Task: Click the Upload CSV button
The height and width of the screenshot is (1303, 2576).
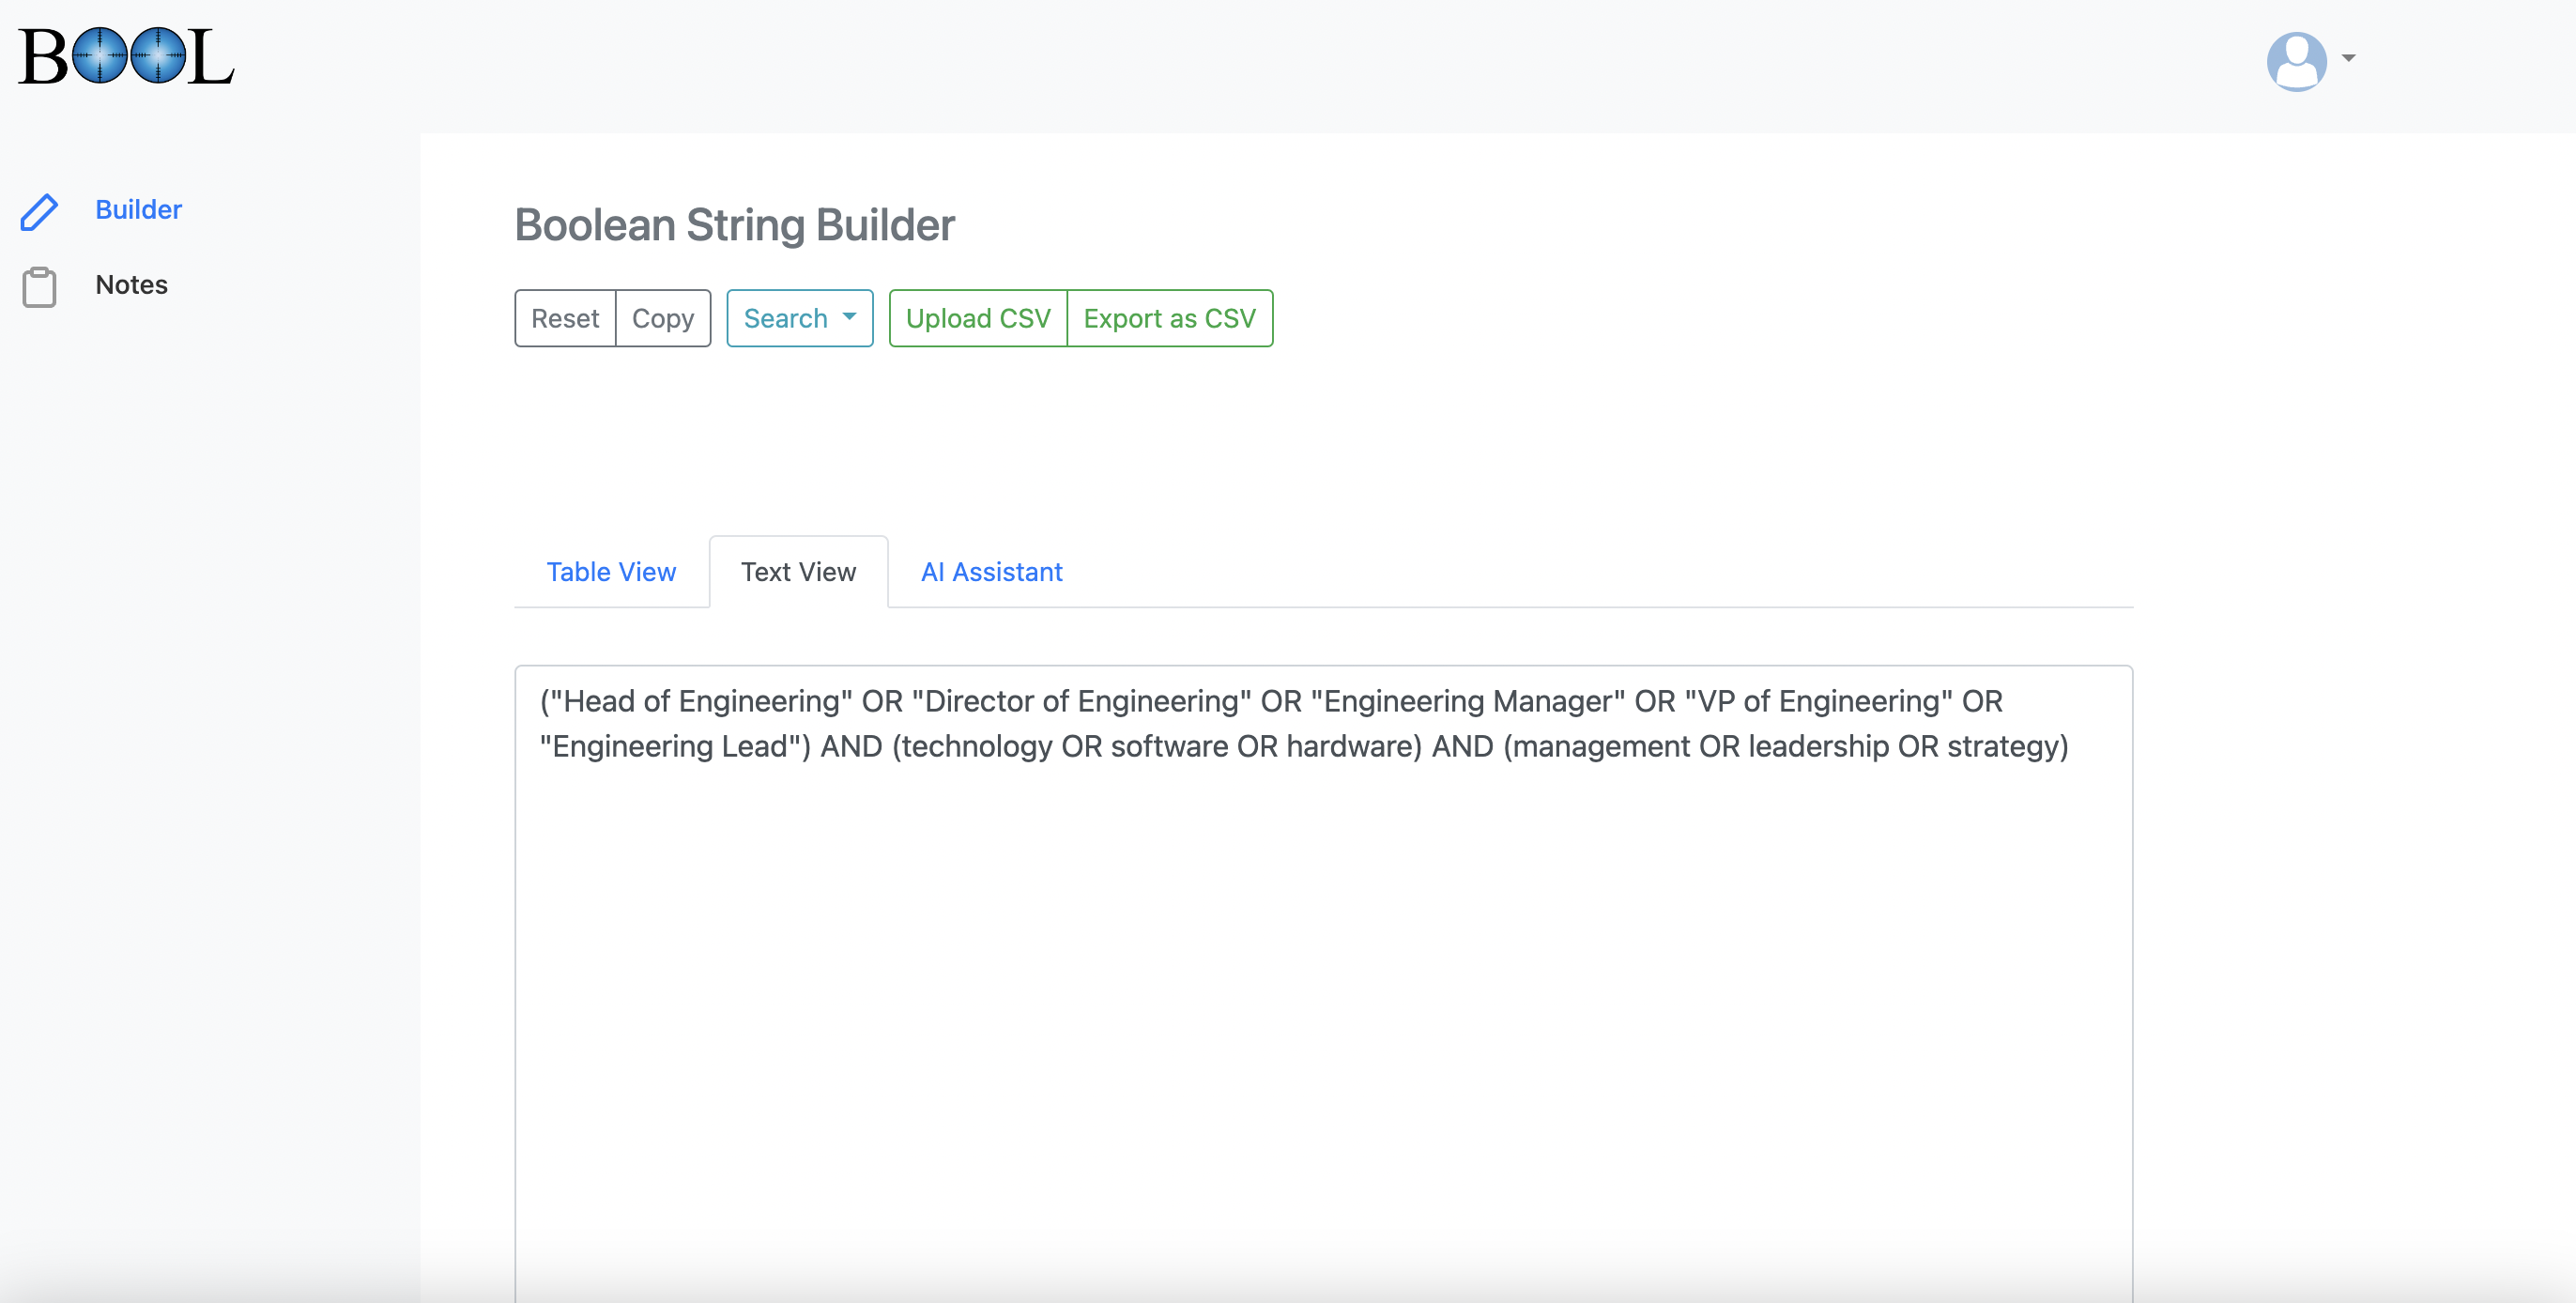Action: 977,318
